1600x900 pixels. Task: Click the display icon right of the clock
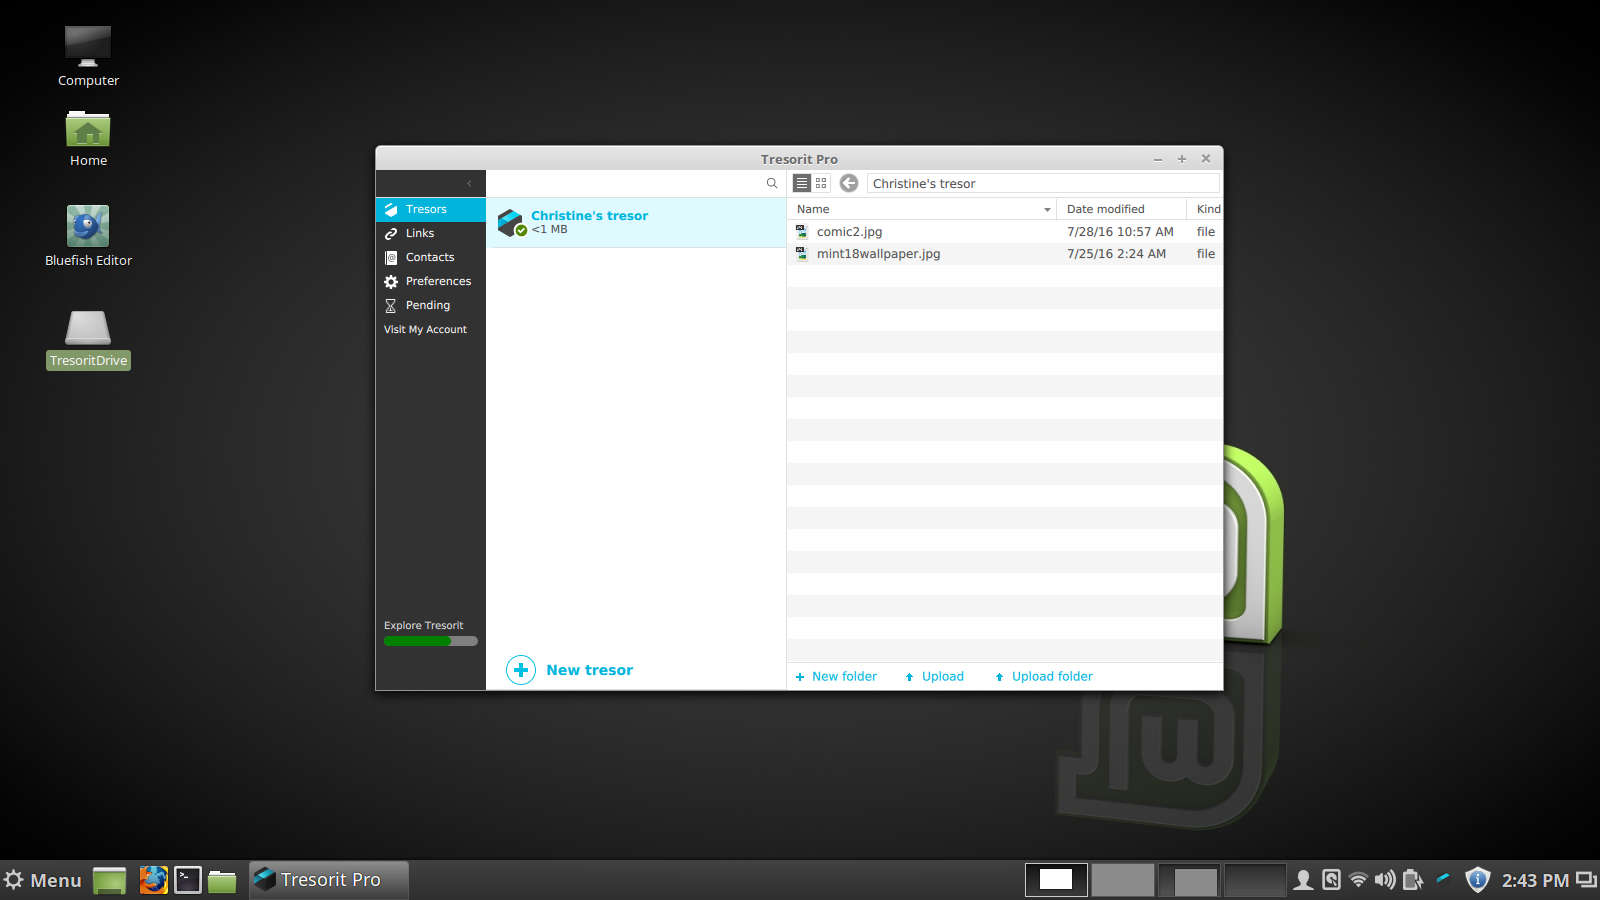click(1586, 880)
